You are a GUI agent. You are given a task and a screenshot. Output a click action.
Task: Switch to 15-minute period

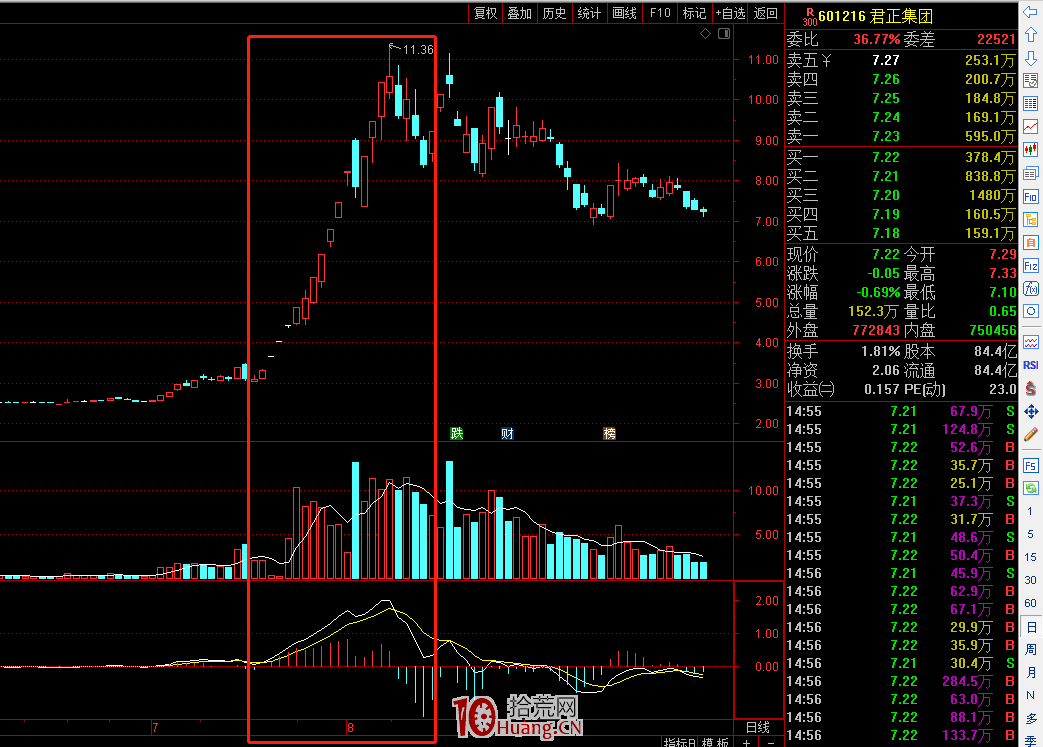[x=1030, y=557]
